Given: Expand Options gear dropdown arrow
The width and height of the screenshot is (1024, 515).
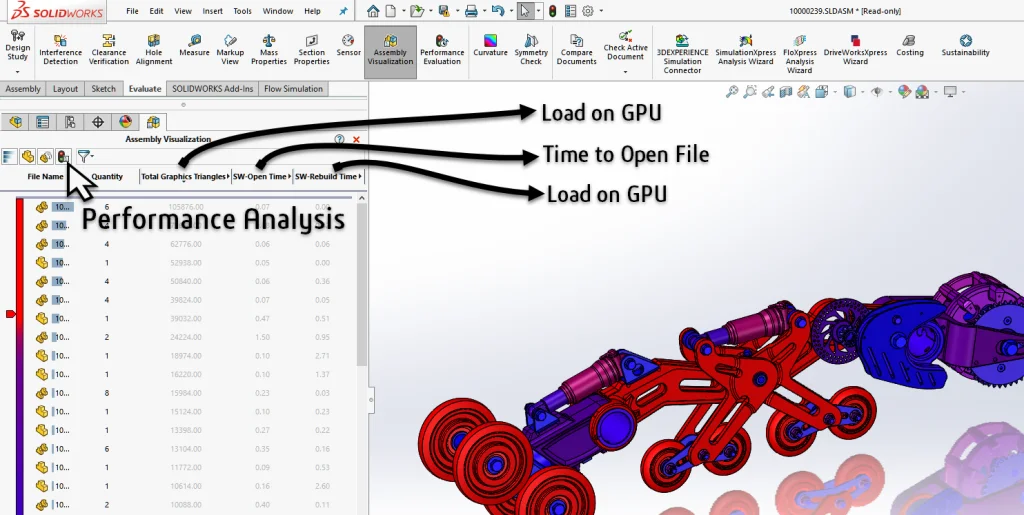Looking at the screenshot, I should [x=601, y=11].
